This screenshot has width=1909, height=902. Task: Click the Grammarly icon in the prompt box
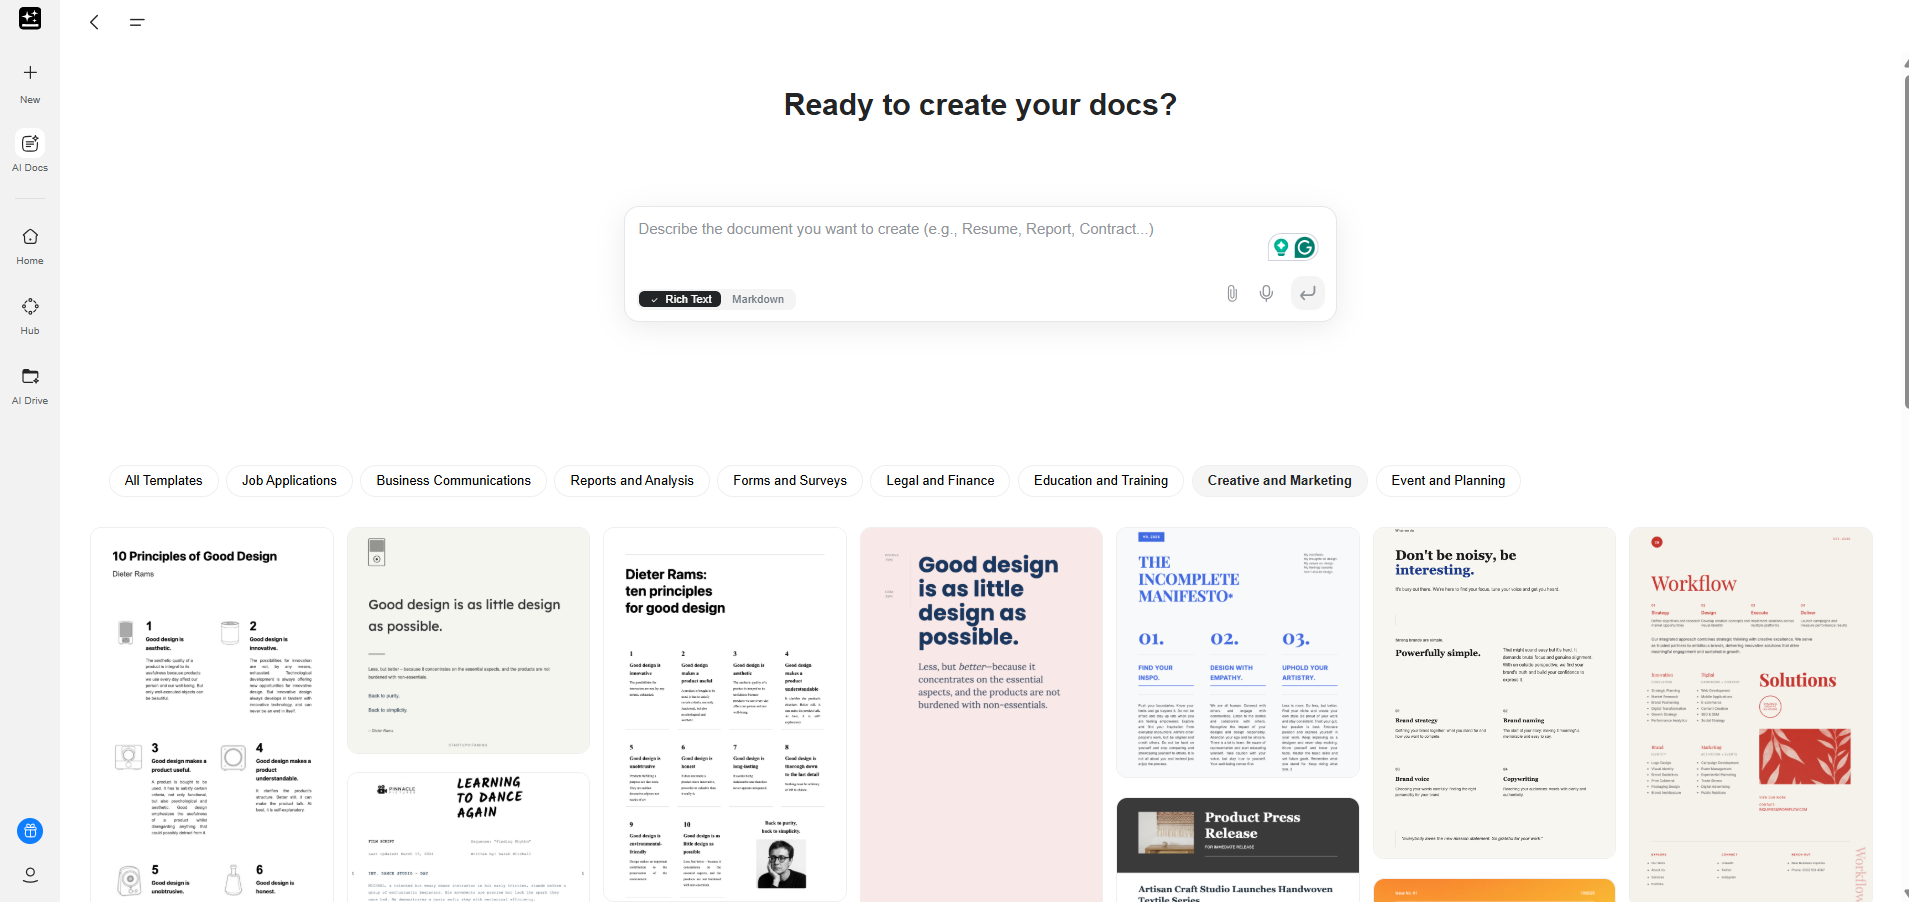click(x=1304, y=247)
